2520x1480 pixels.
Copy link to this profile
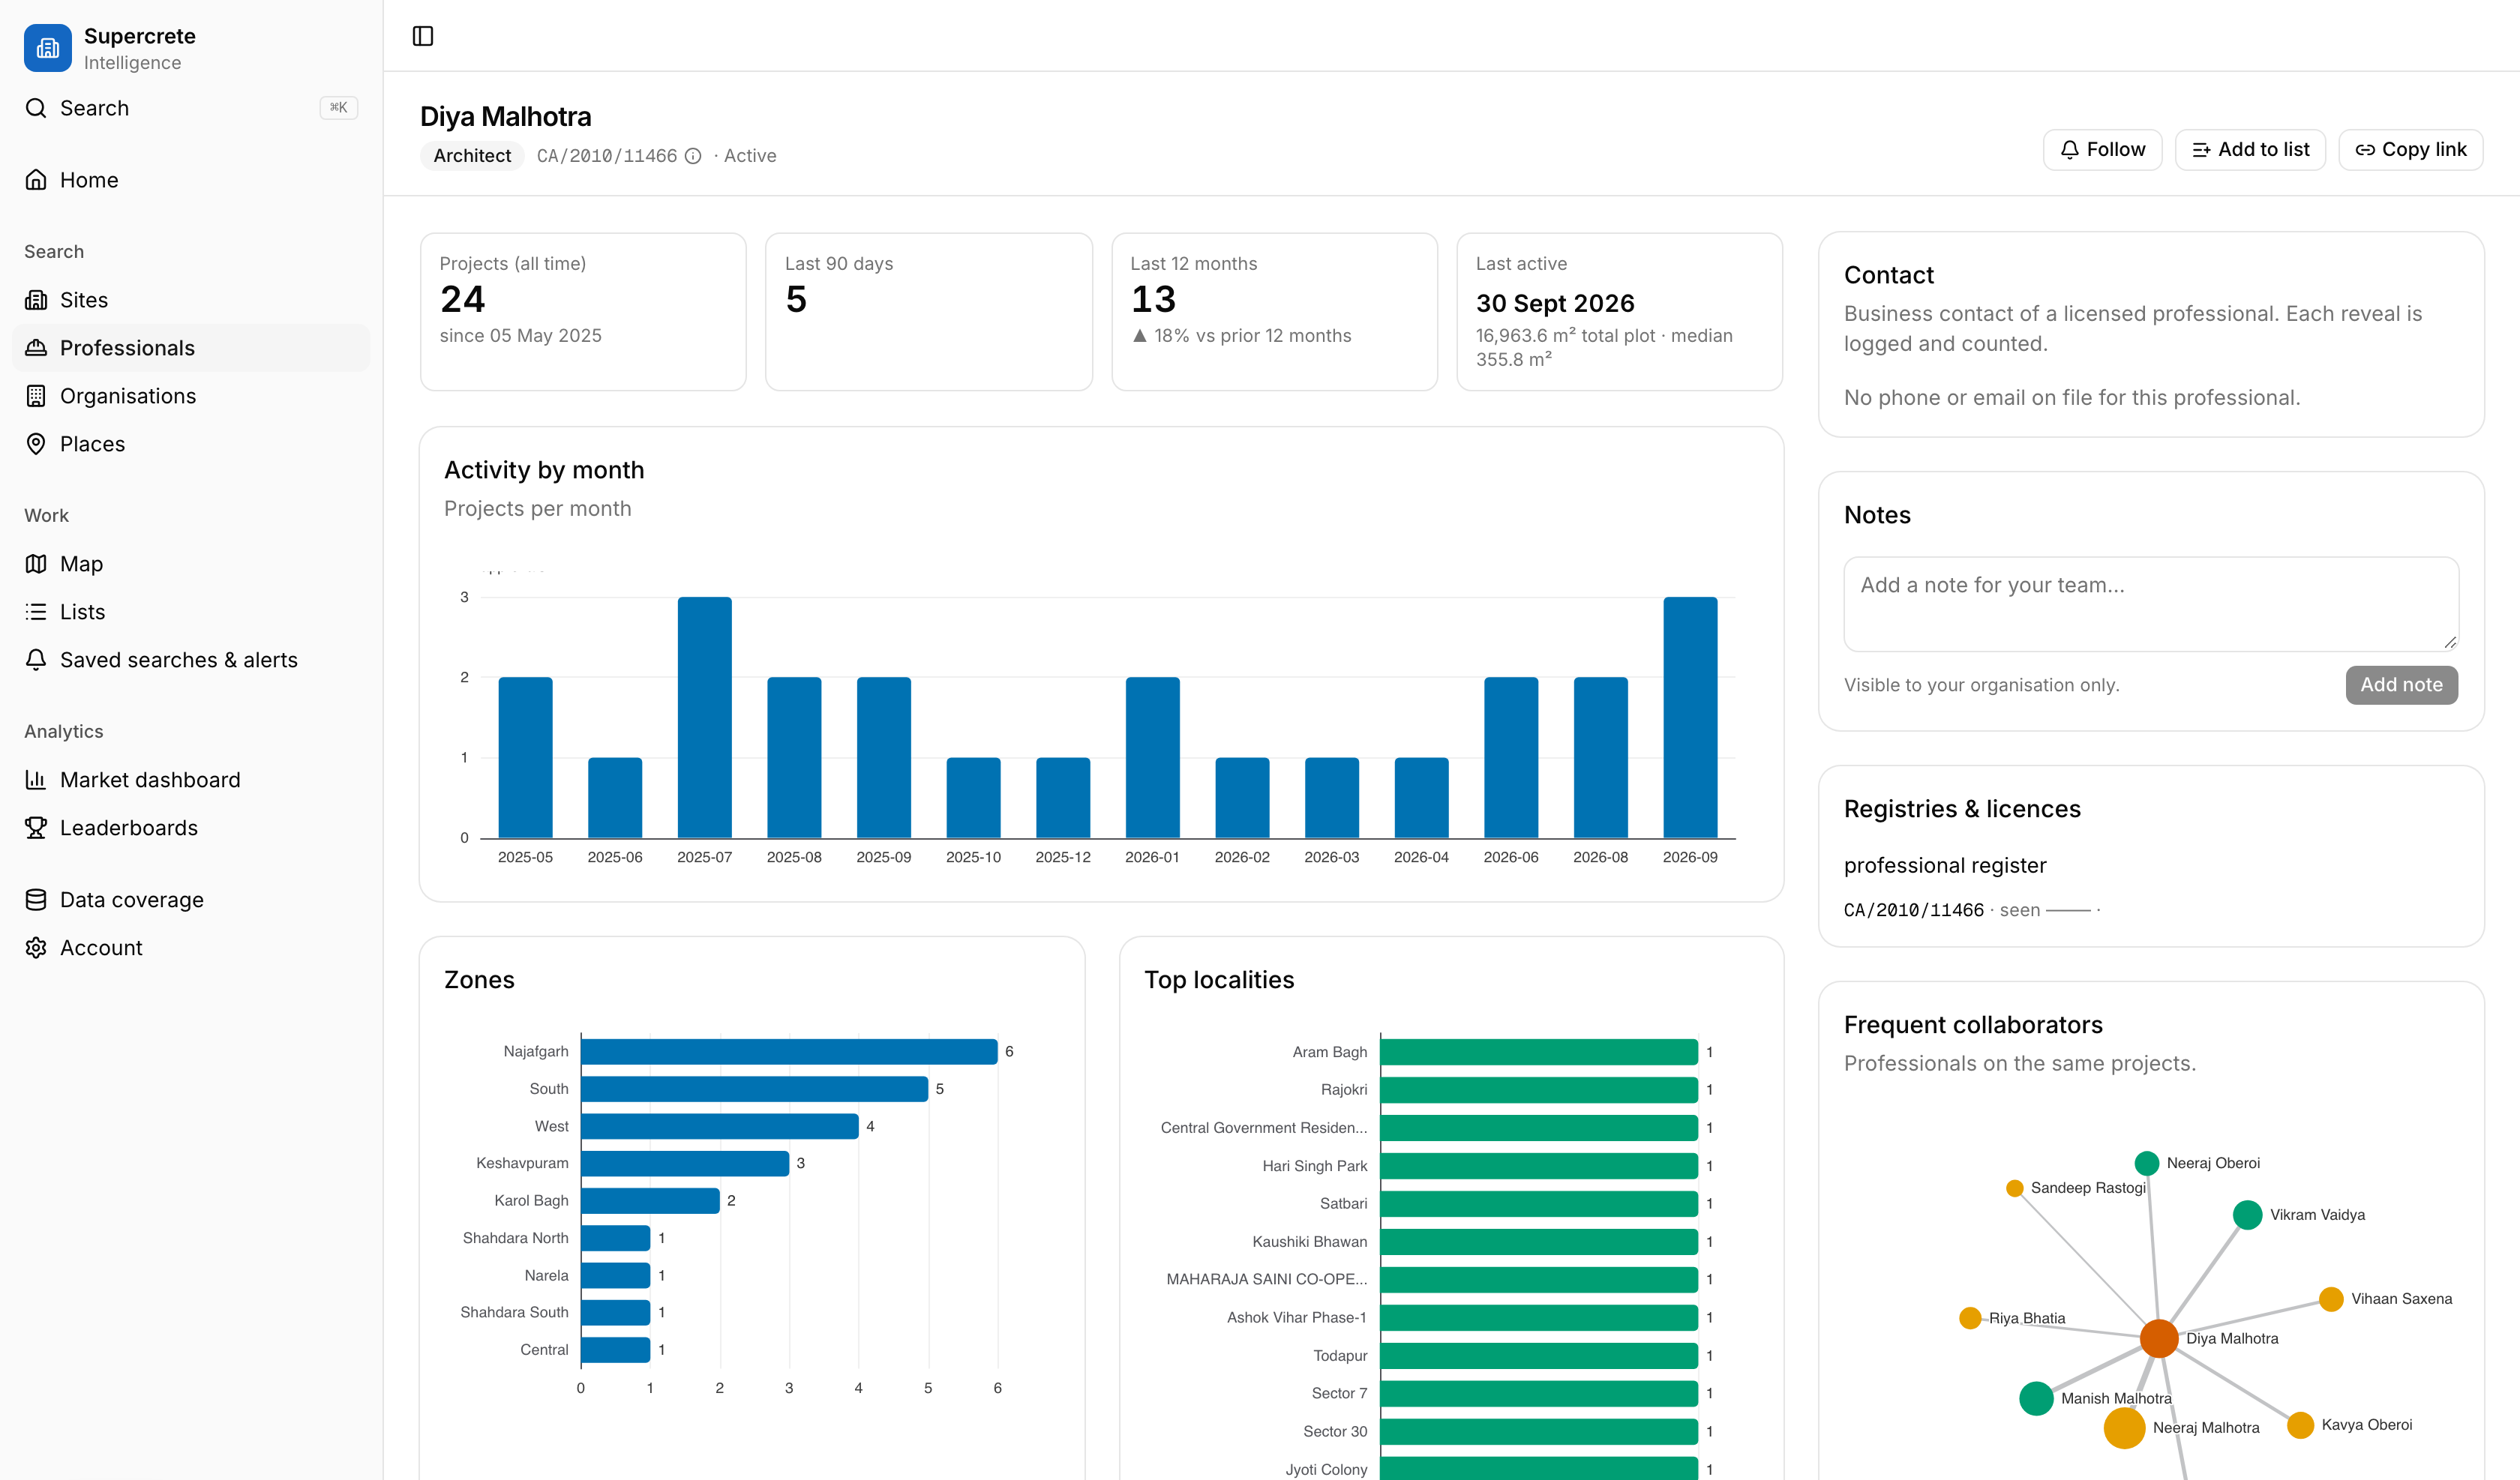pos(2410,150)
